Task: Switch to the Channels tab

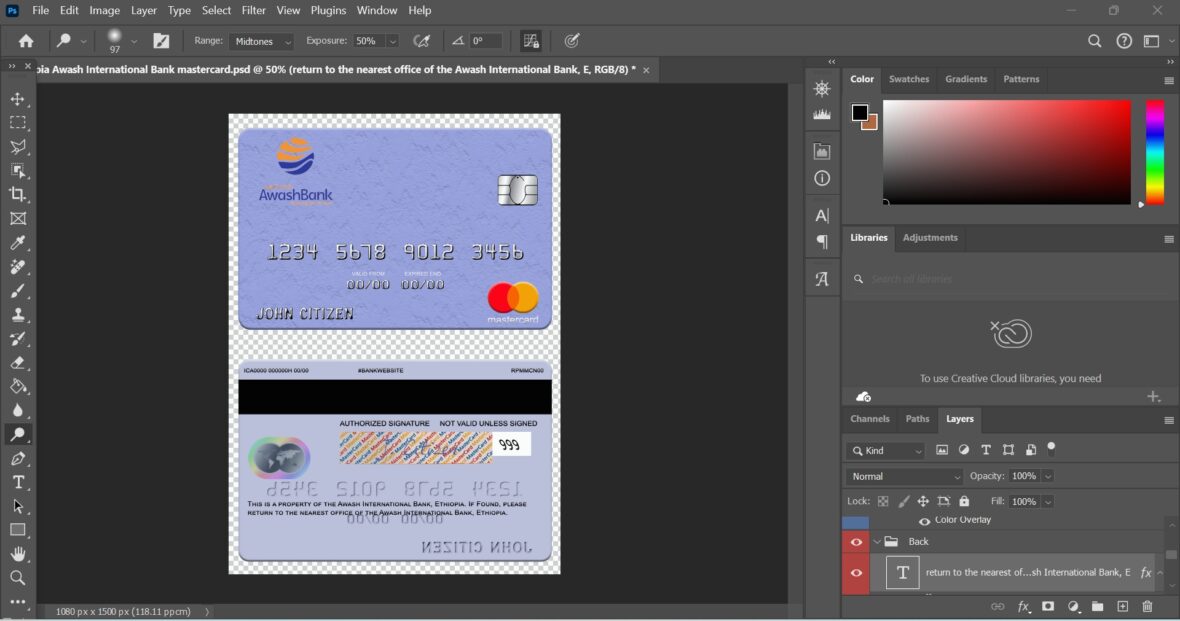Action: 870,419
